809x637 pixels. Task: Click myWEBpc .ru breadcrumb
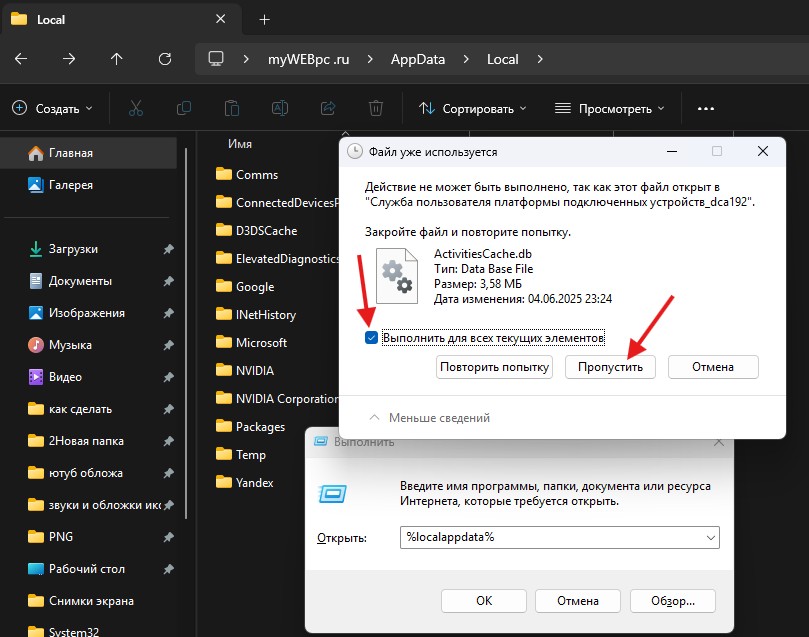point(309,59)
